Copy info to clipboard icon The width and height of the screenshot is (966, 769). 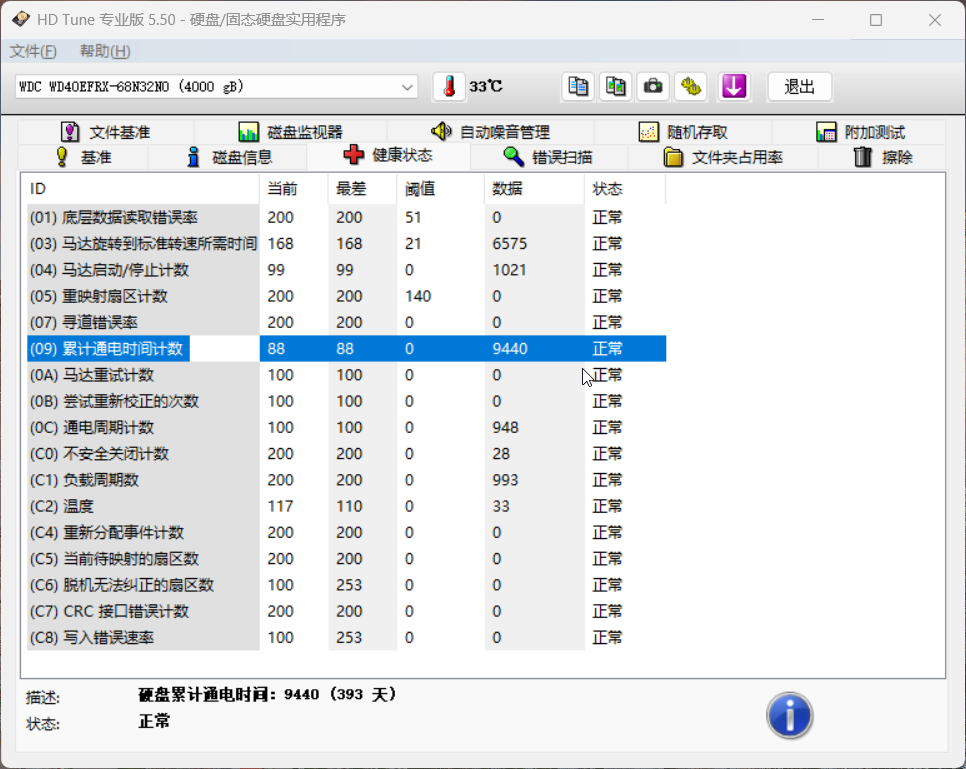[x=578, y=87]
